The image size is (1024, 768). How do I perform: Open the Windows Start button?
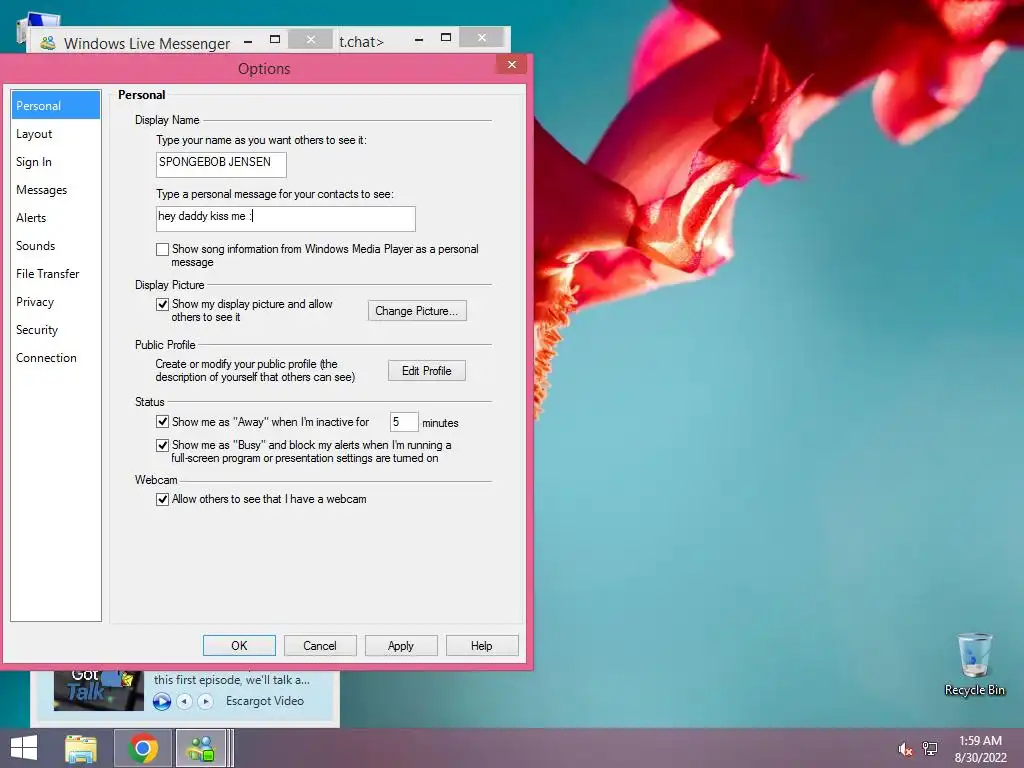[x=24, y=748]
